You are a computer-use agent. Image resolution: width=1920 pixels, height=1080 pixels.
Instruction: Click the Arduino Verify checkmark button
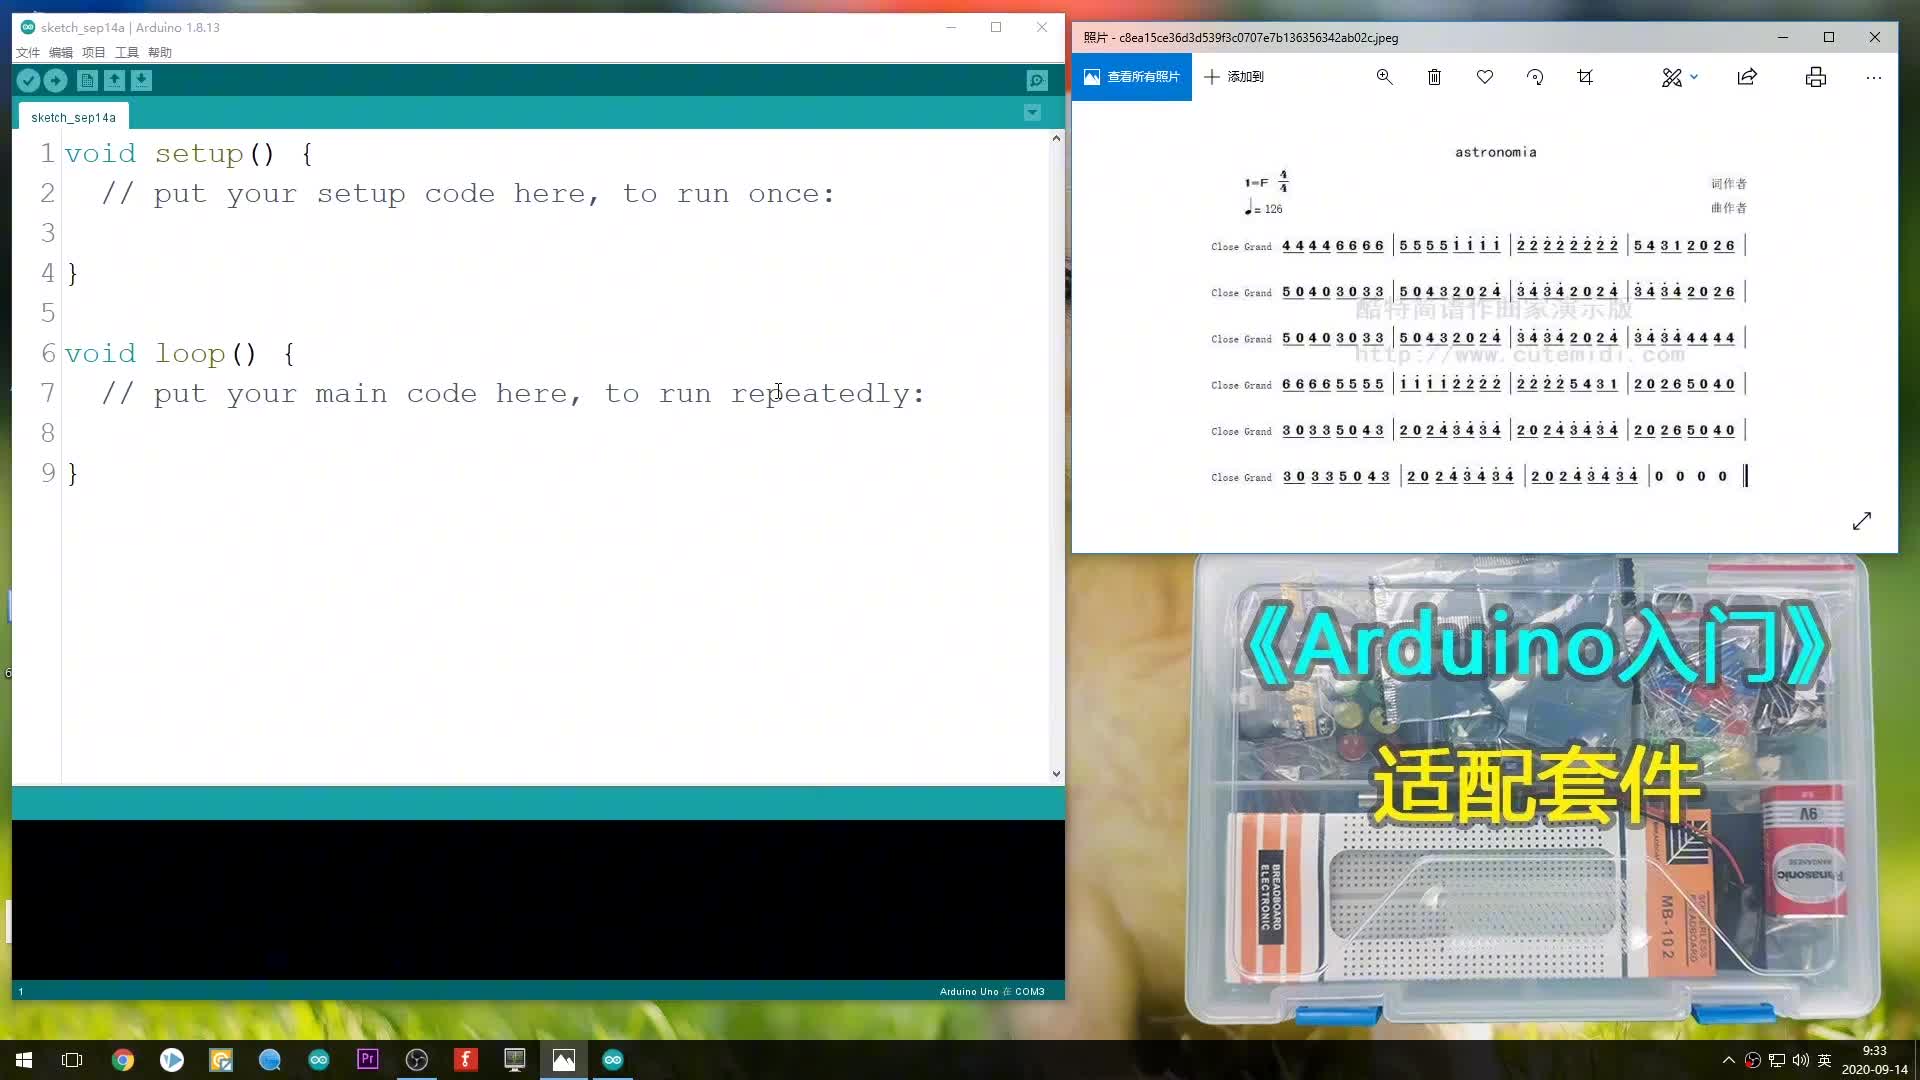29,81
